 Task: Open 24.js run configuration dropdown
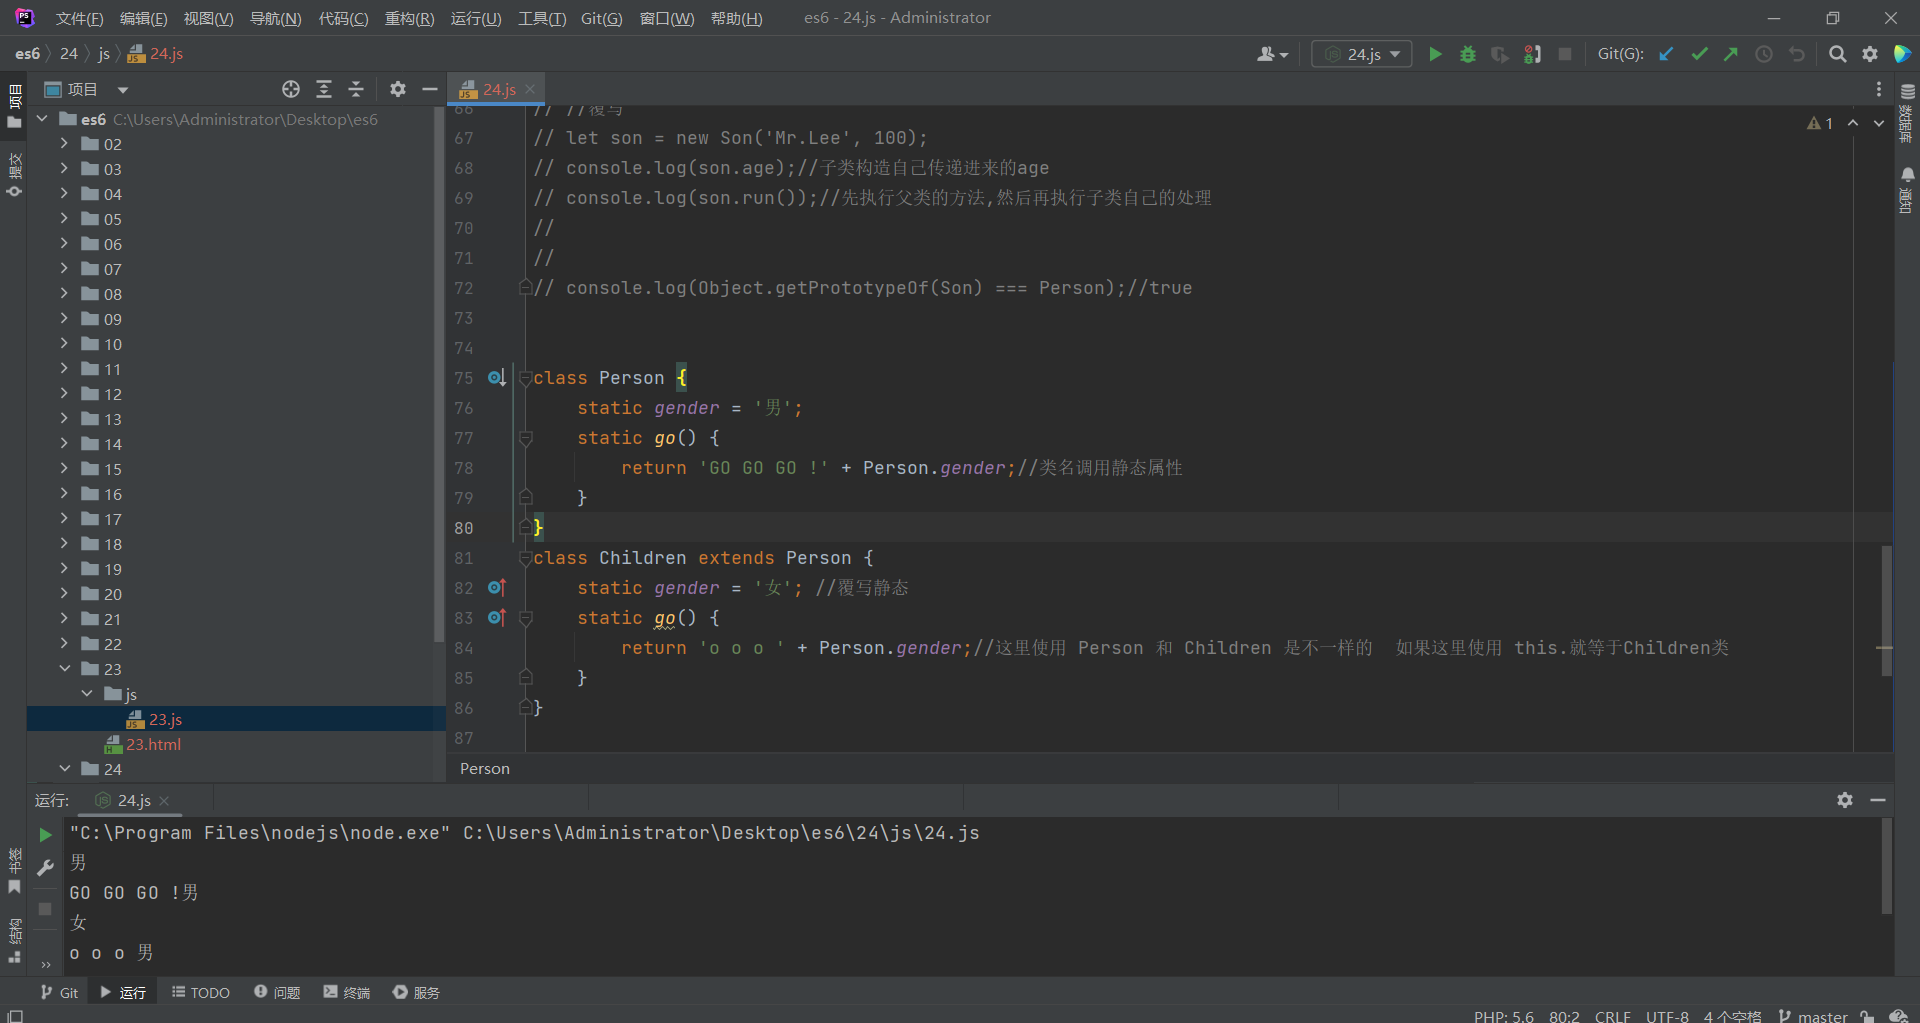click(1362, 54)
